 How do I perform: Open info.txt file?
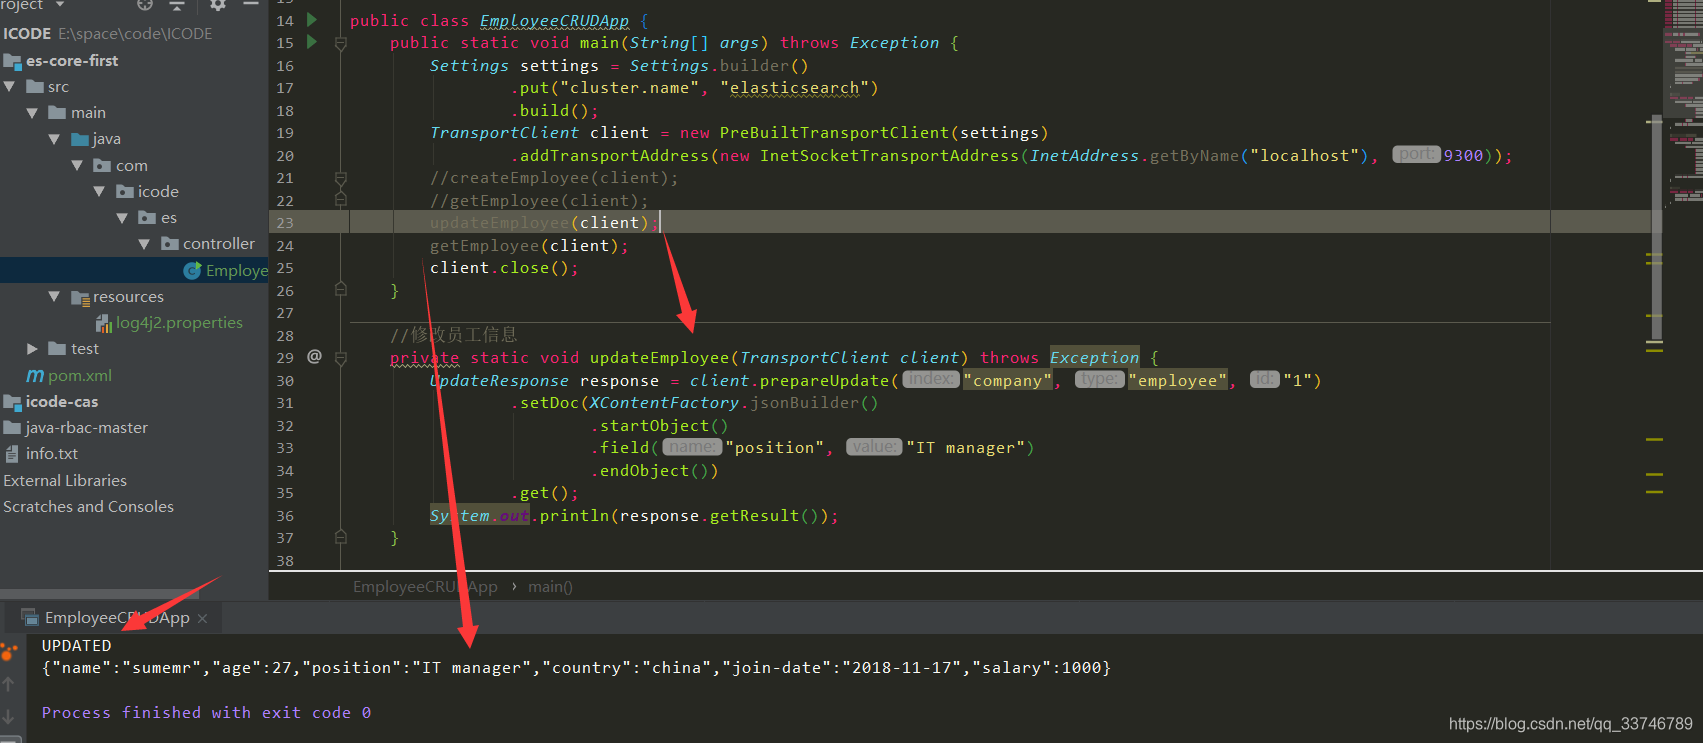pos(52,453)
